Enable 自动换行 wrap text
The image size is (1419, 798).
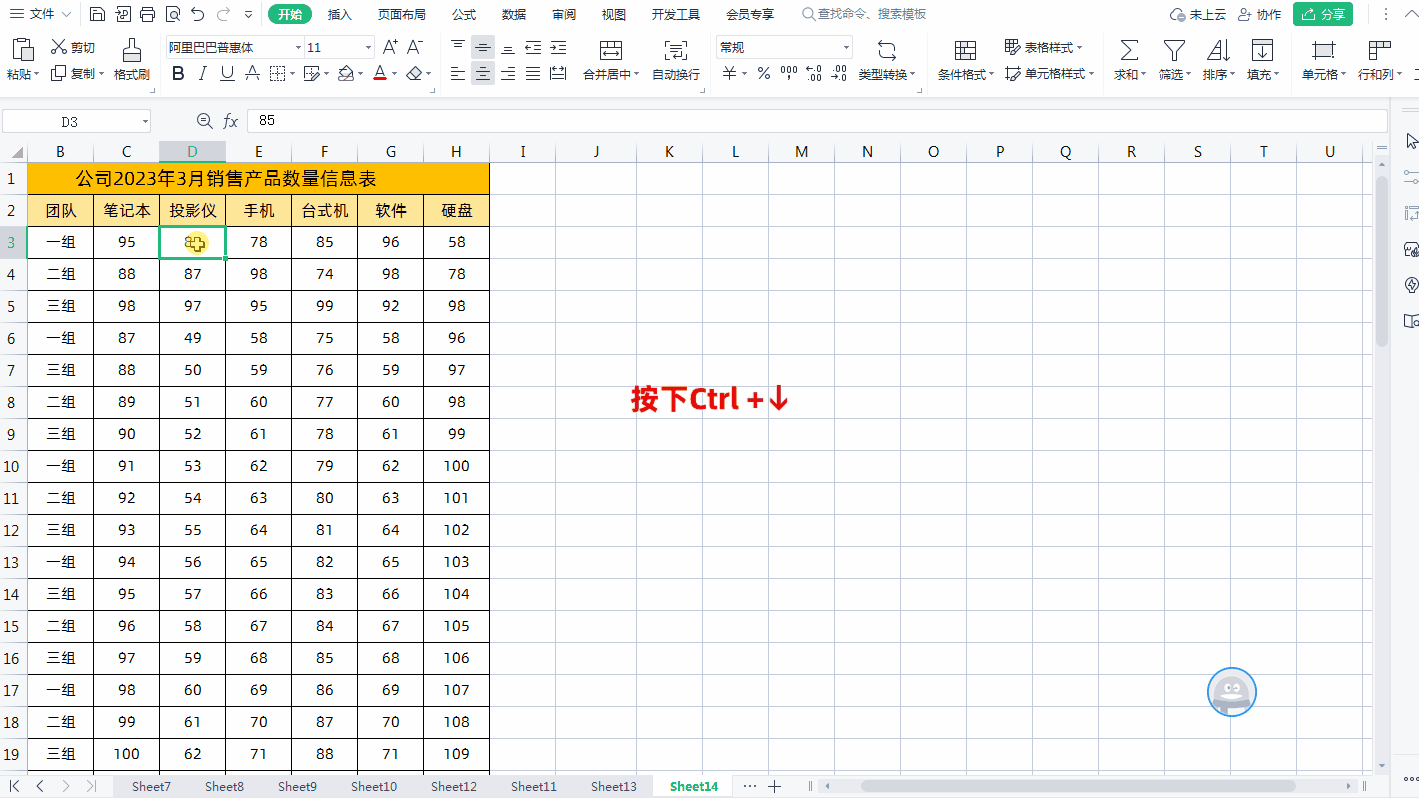coord(676,60)
